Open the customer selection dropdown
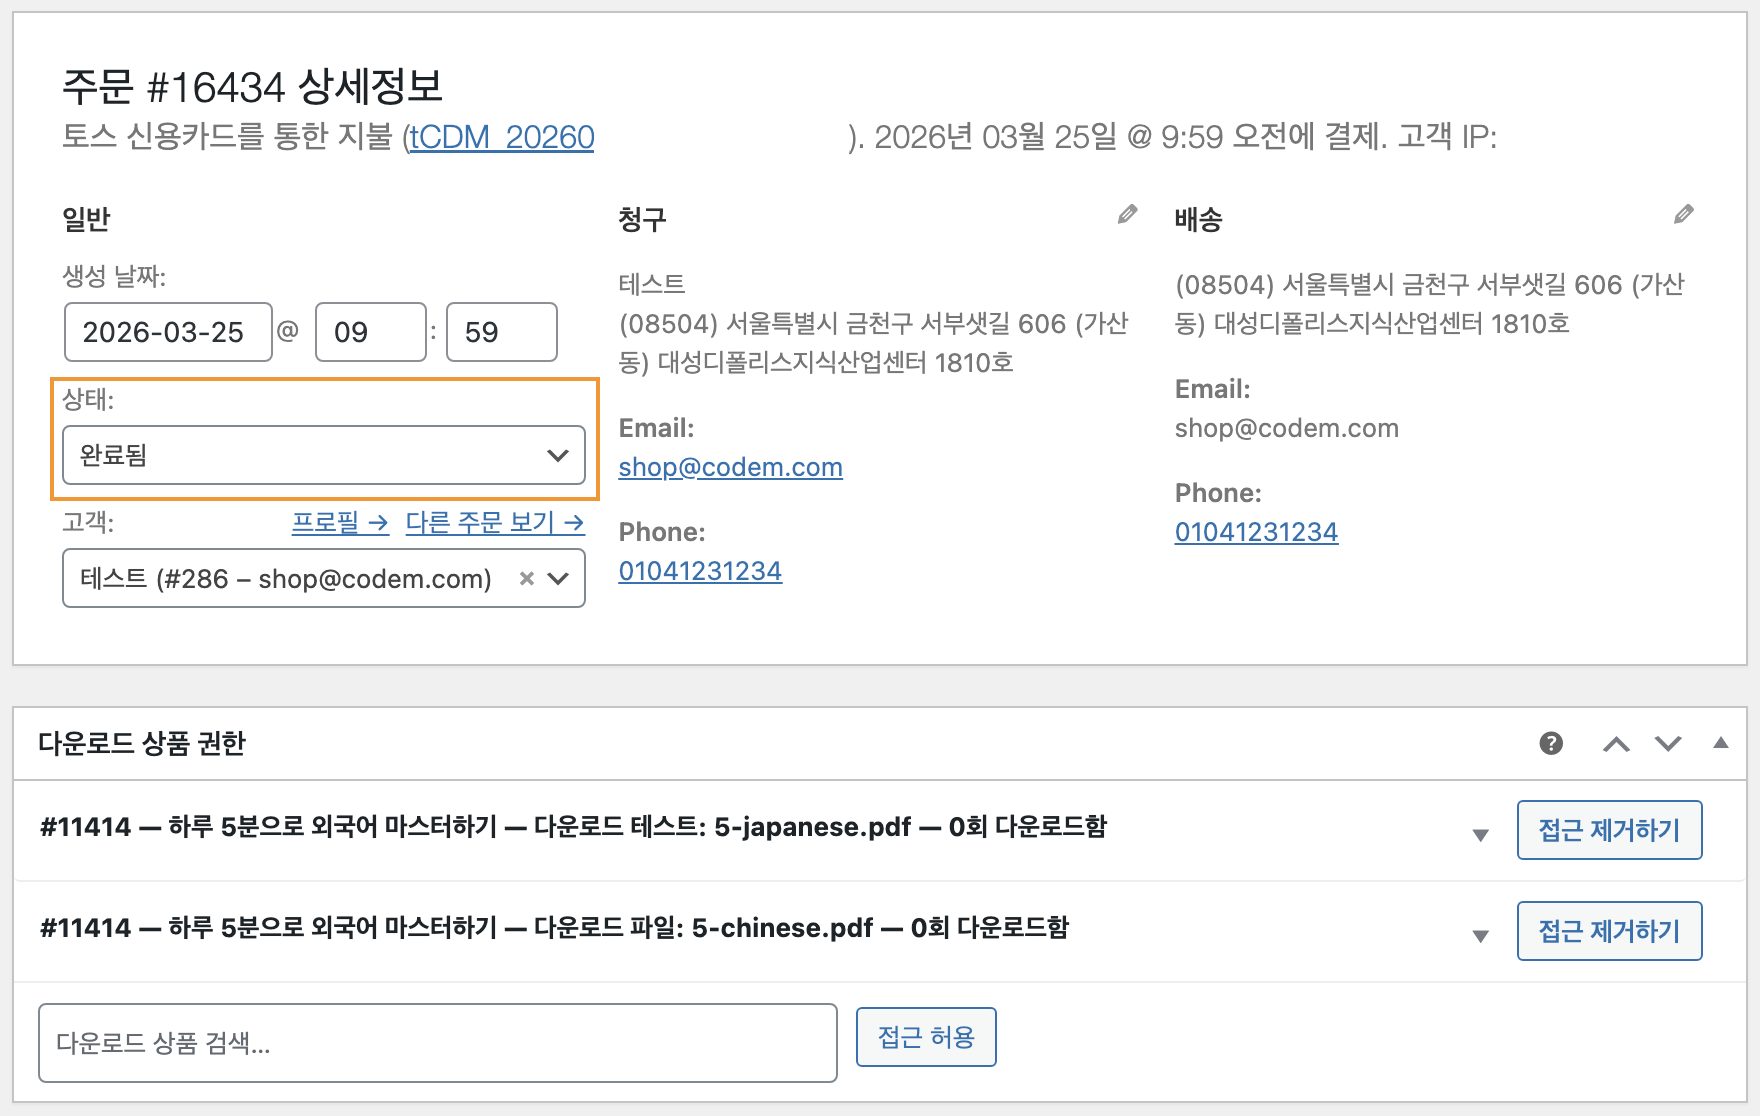This screenshot has height=1116, width=1760. (558, 579)
